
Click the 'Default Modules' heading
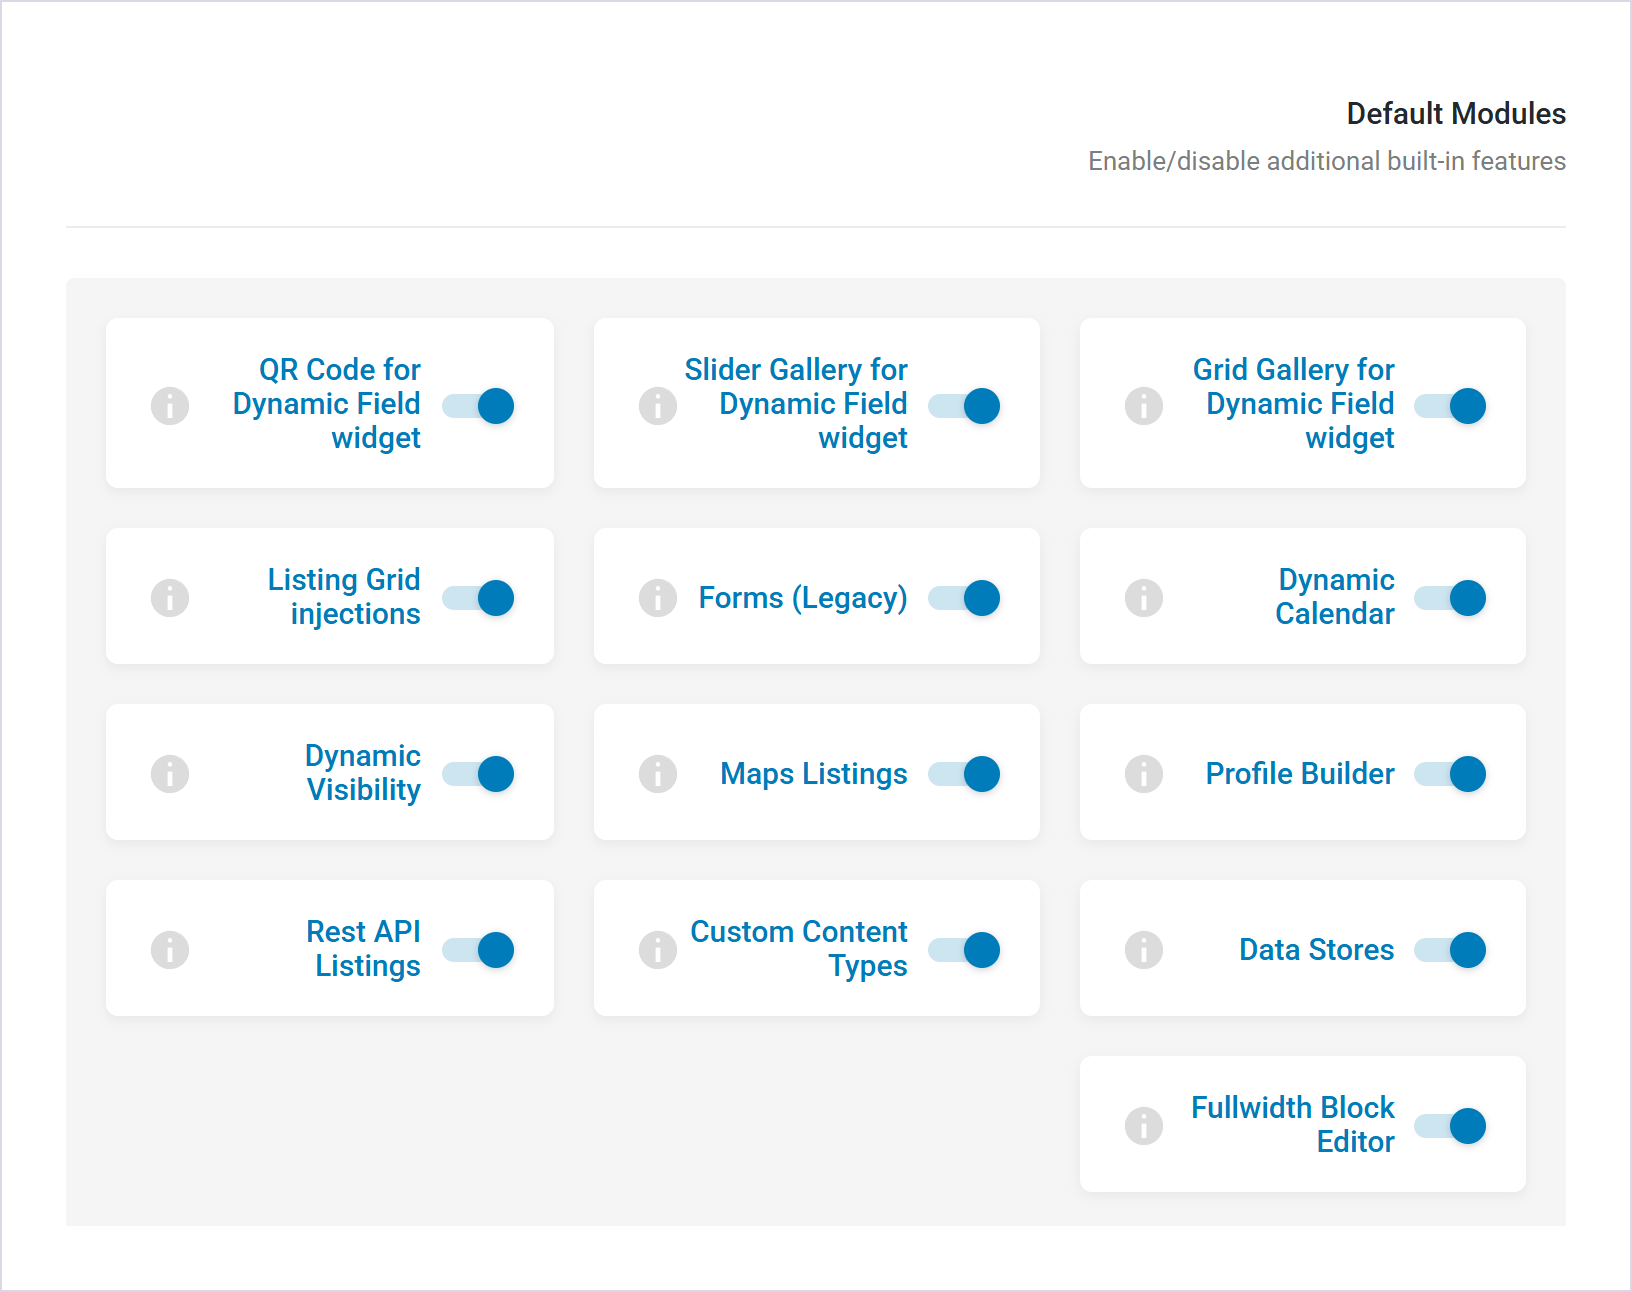1456,114
